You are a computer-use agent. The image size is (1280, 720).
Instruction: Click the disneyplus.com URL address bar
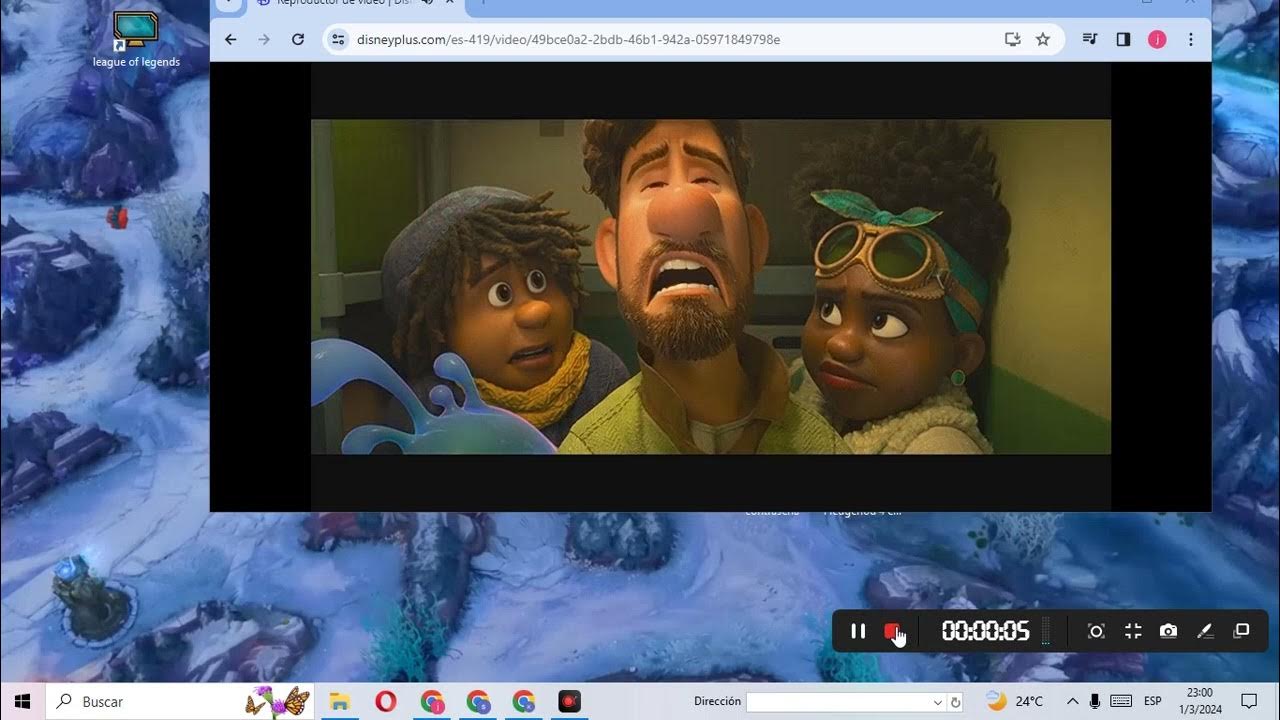coord(568,40)
